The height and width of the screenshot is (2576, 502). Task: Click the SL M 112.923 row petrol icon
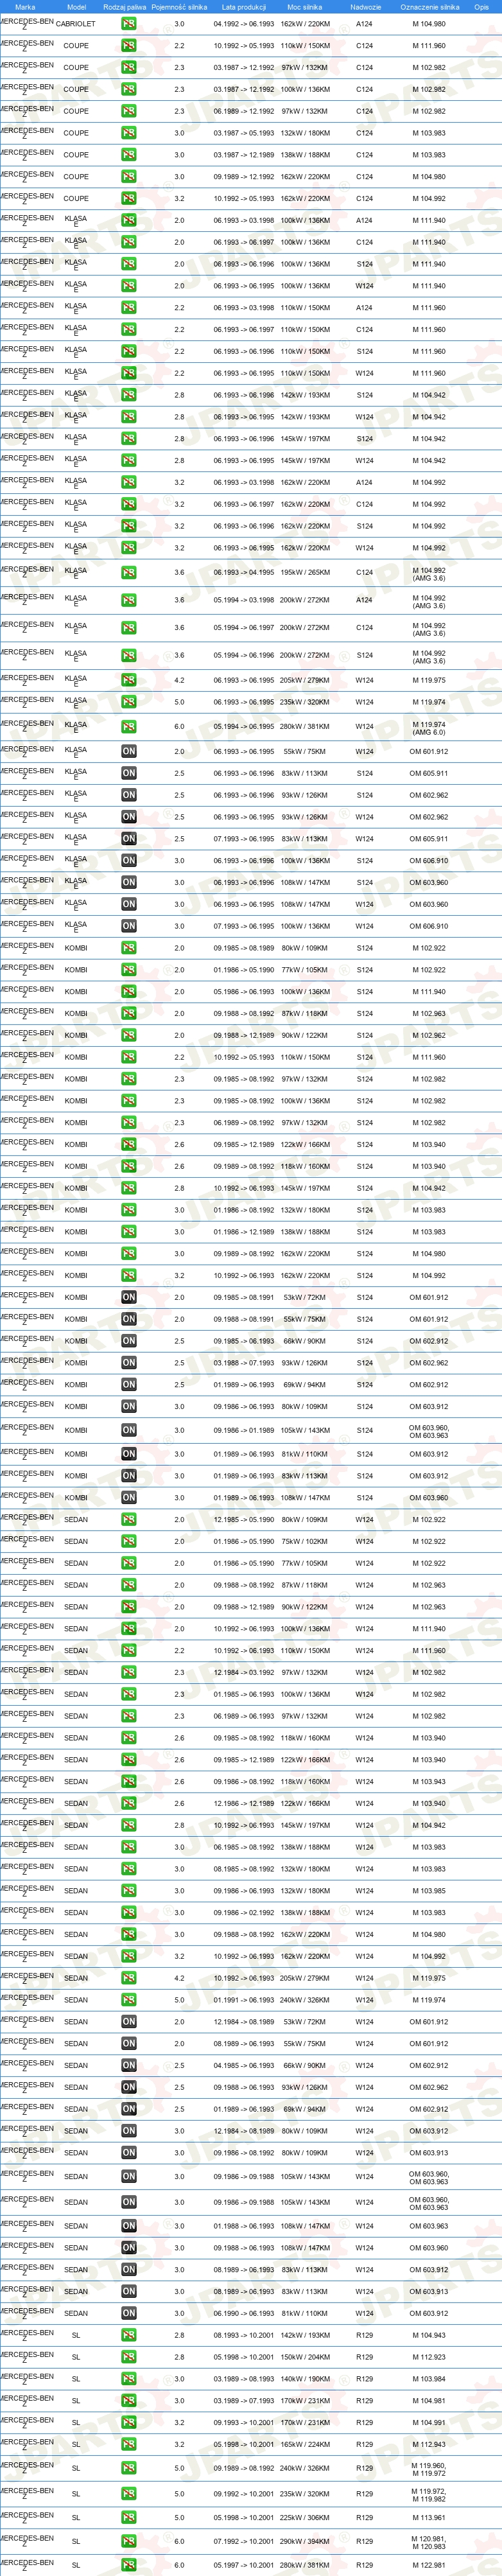[129, 2358]
